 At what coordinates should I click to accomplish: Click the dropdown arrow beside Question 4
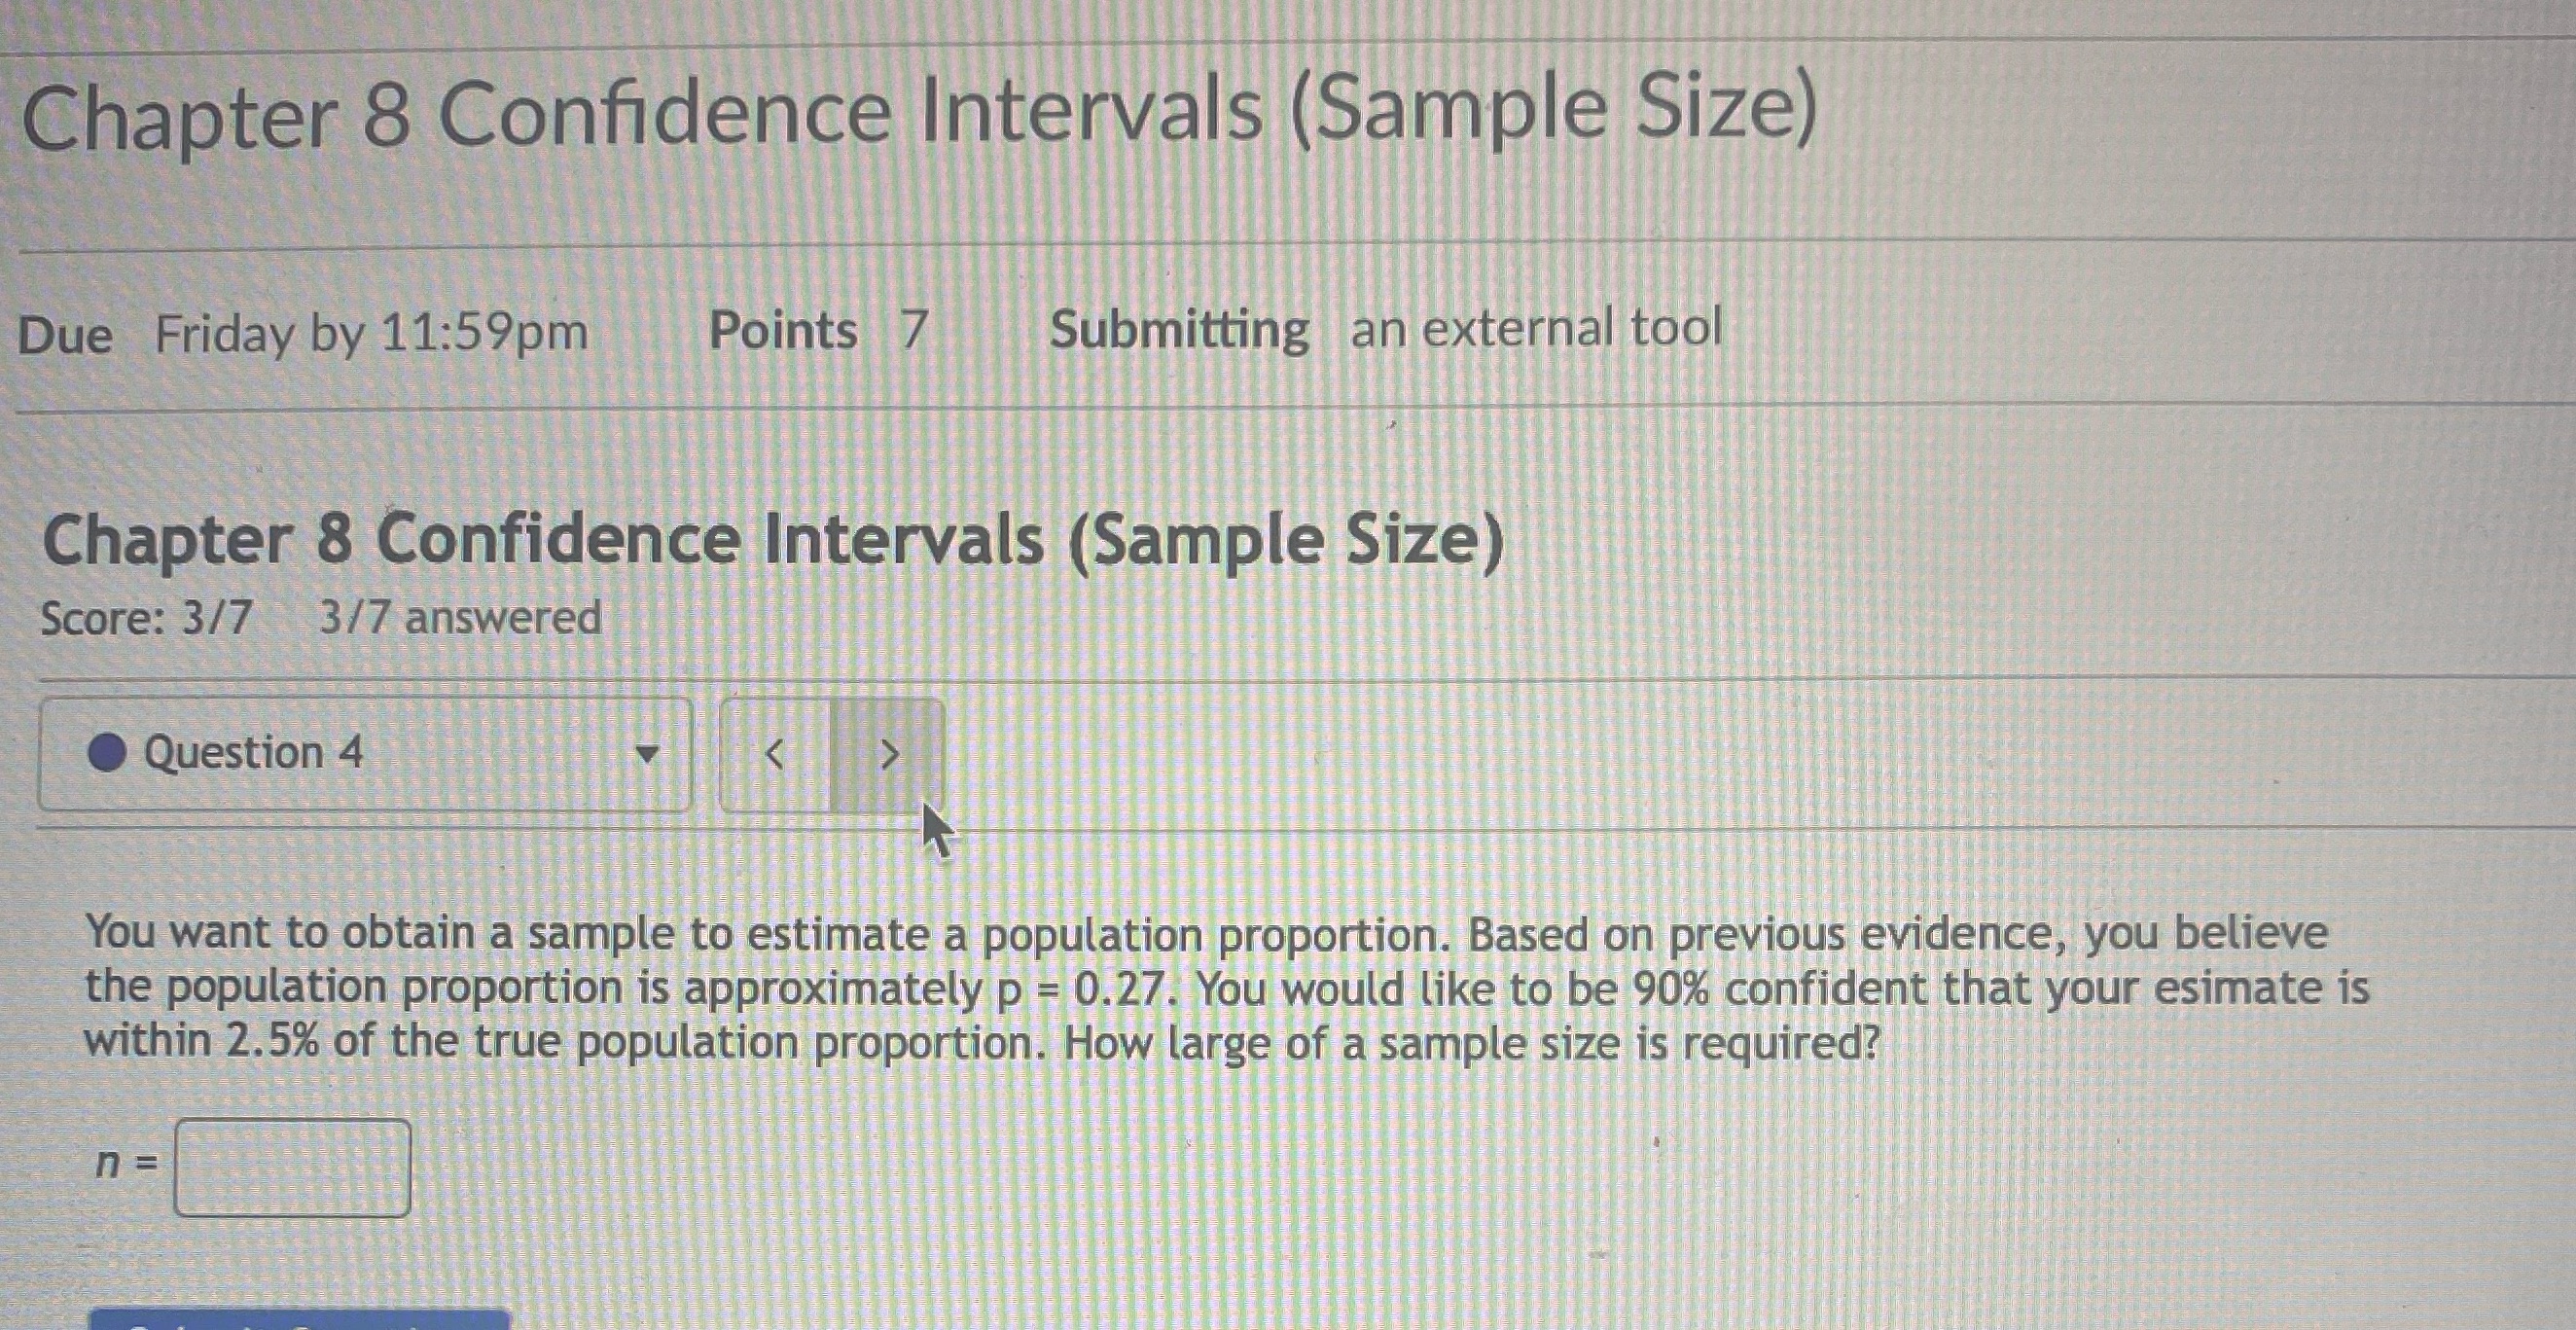point(648,756)
